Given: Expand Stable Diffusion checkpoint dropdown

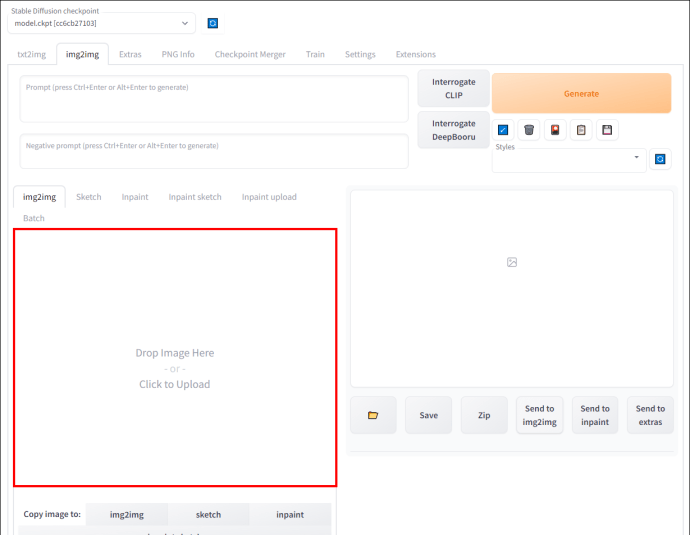Looking at the screenshot, I should pos(101,23).
